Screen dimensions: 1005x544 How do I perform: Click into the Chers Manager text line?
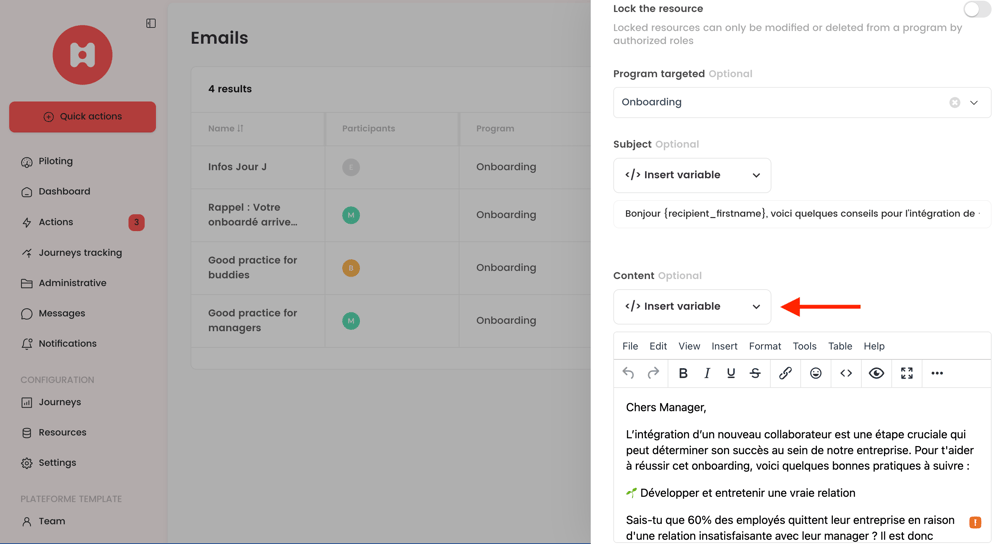pos(666,408)
